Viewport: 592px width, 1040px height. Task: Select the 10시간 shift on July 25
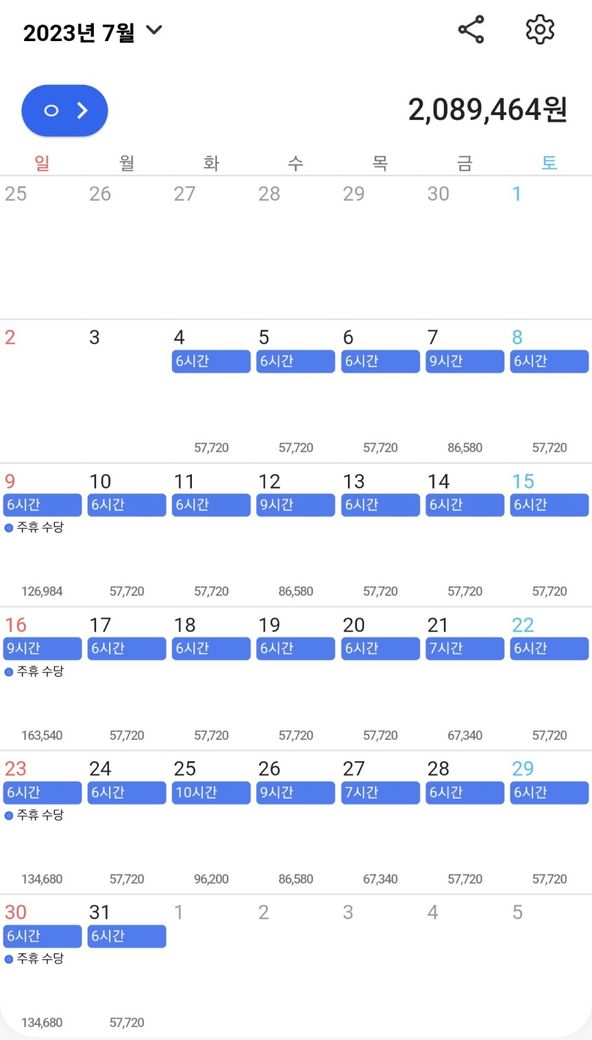(x=211, y=793)
